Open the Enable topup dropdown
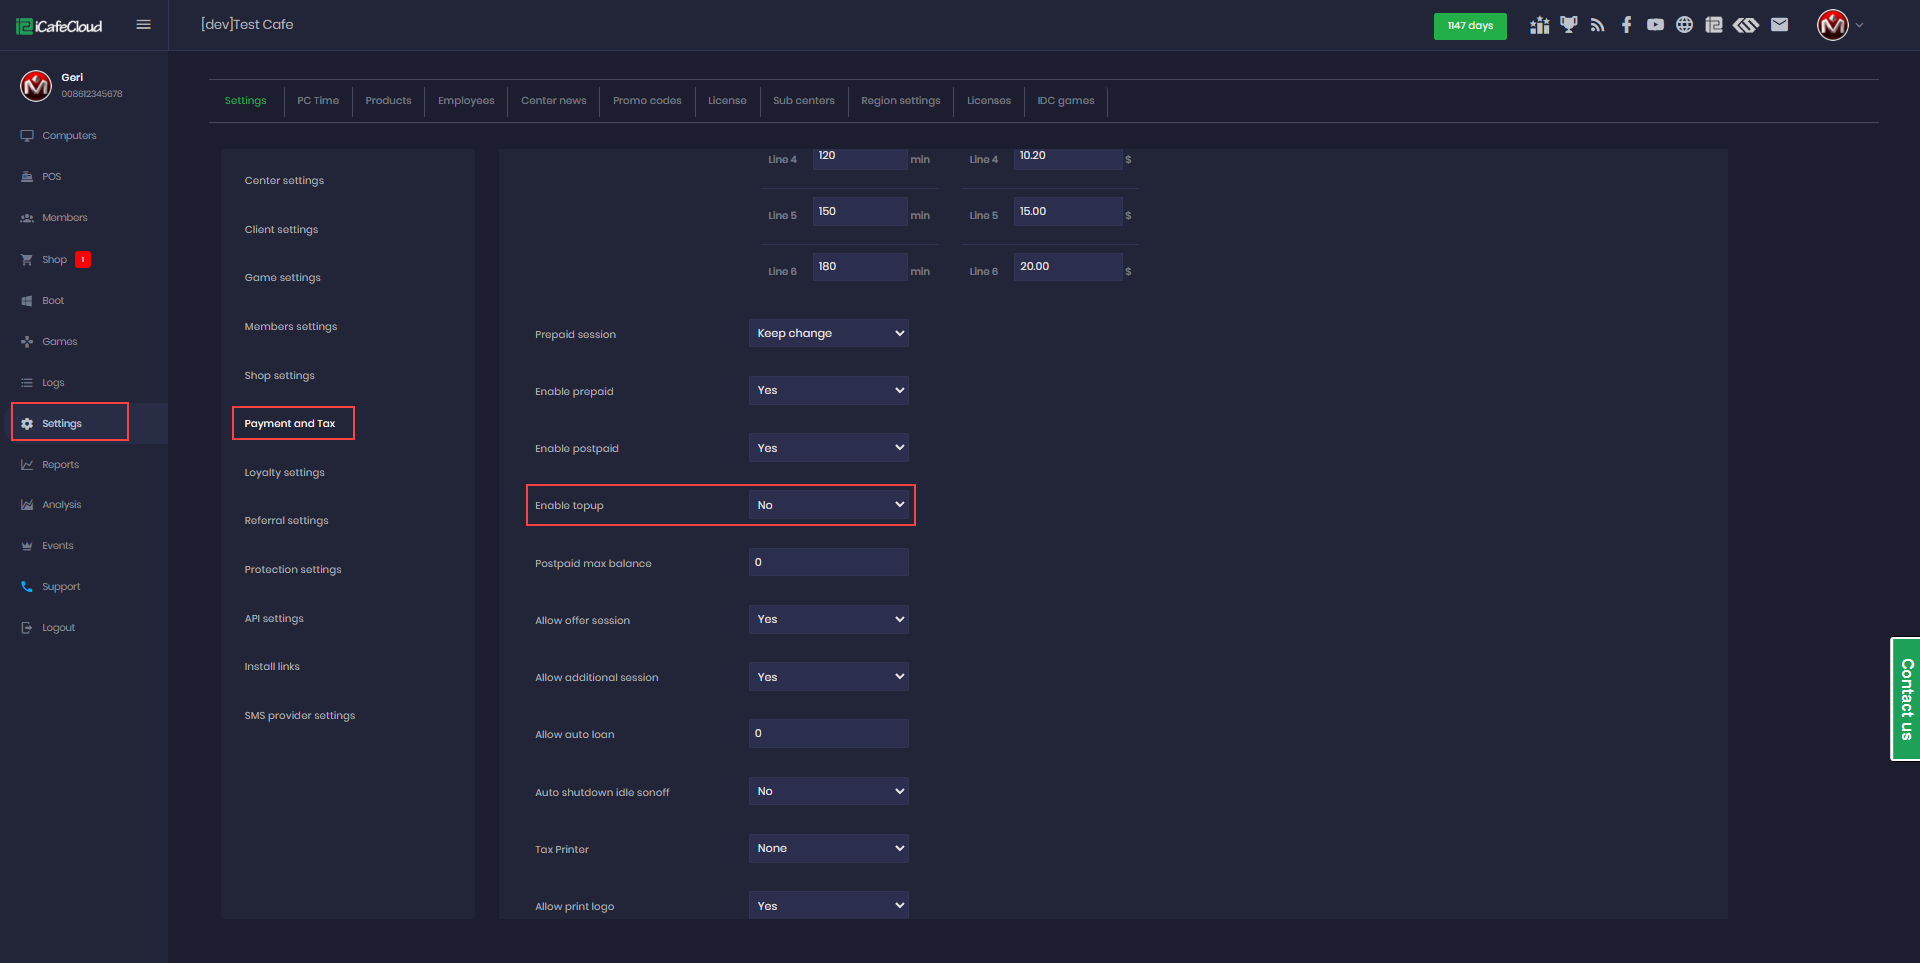Viewport: 1920px width, 963px height. coord(828,505)
